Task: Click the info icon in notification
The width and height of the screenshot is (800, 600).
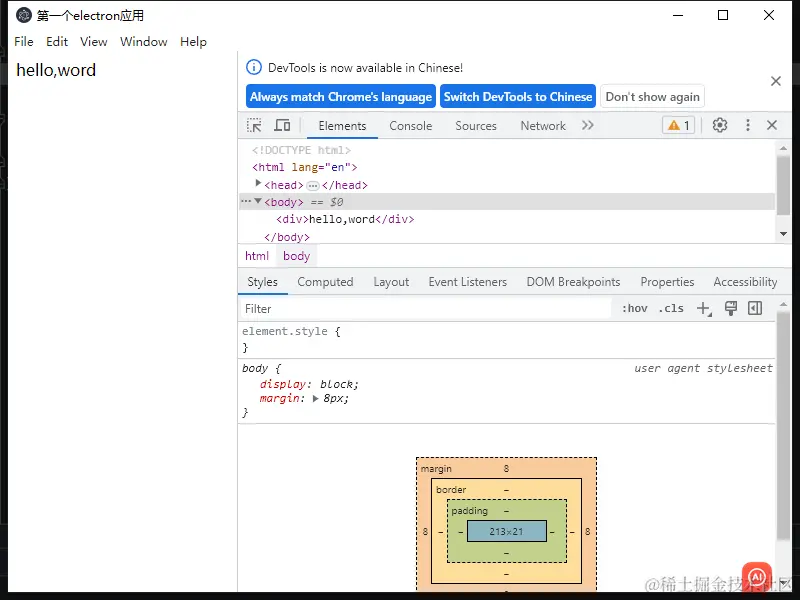Action: tap(254, 67)
